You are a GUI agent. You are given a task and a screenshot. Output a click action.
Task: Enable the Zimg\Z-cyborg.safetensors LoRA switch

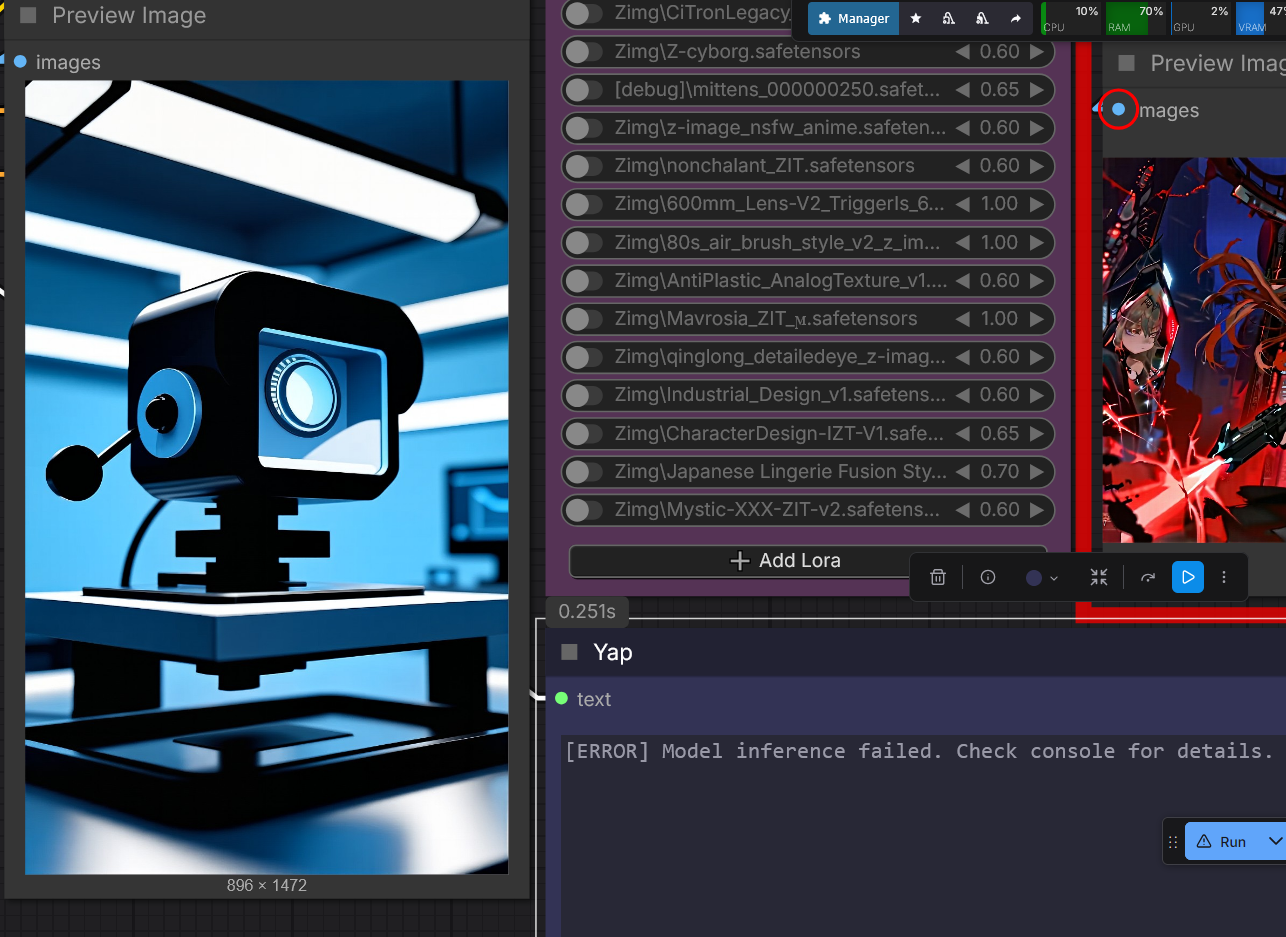(583, 52)
